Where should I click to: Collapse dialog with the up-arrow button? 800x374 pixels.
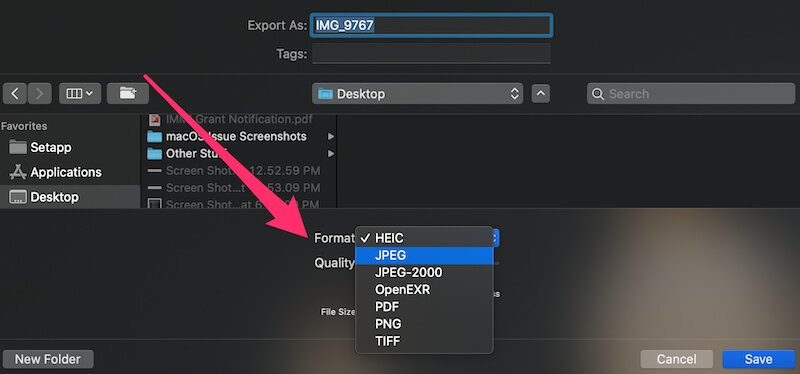tap(541, 93)
